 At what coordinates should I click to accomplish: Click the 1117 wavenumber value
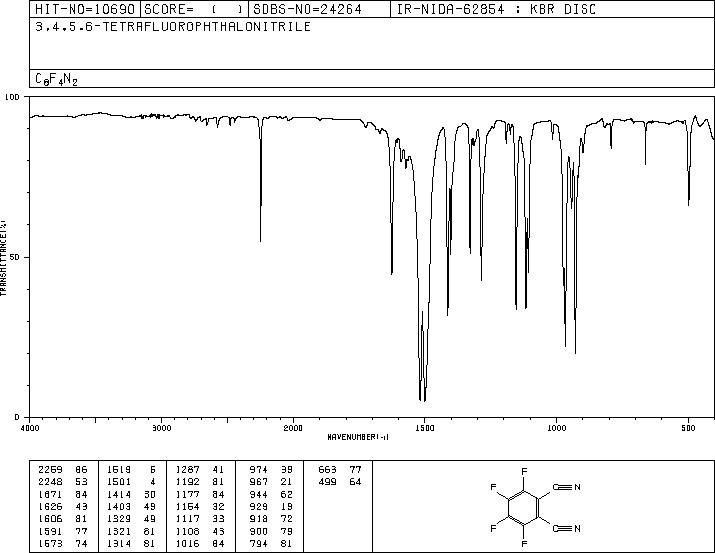pyautogui.click(x=187, y=519)
